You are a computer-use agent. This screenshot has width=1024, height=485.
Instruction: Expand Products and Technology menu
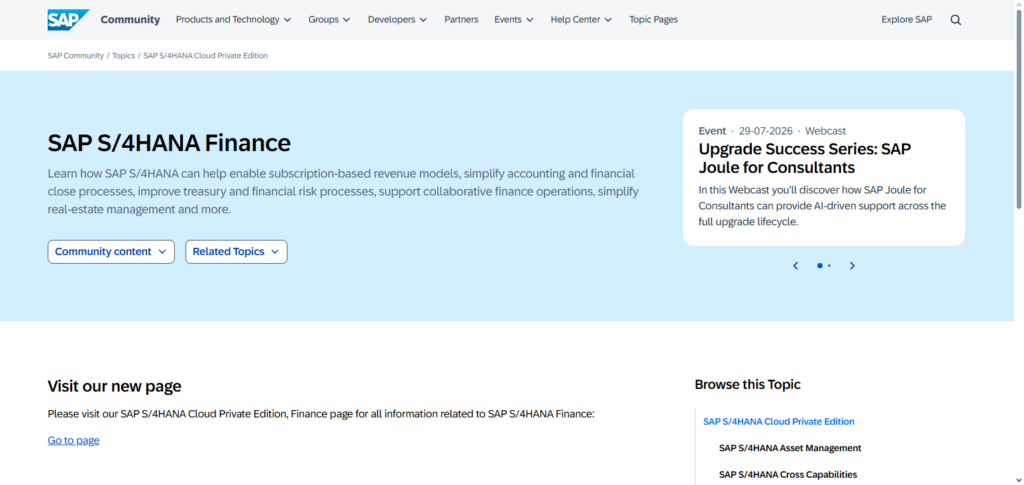pos(233,20)
